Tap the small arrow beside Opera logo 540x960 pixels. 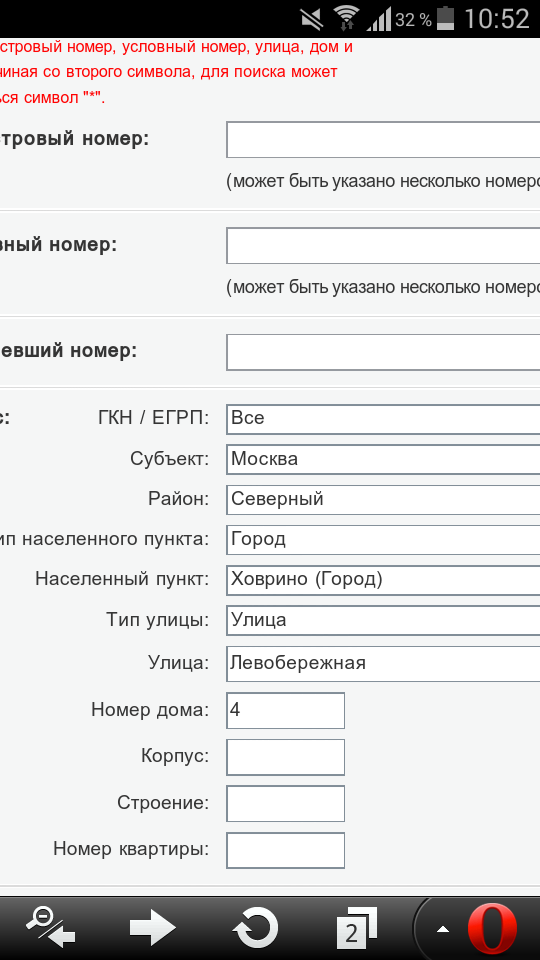442,929
